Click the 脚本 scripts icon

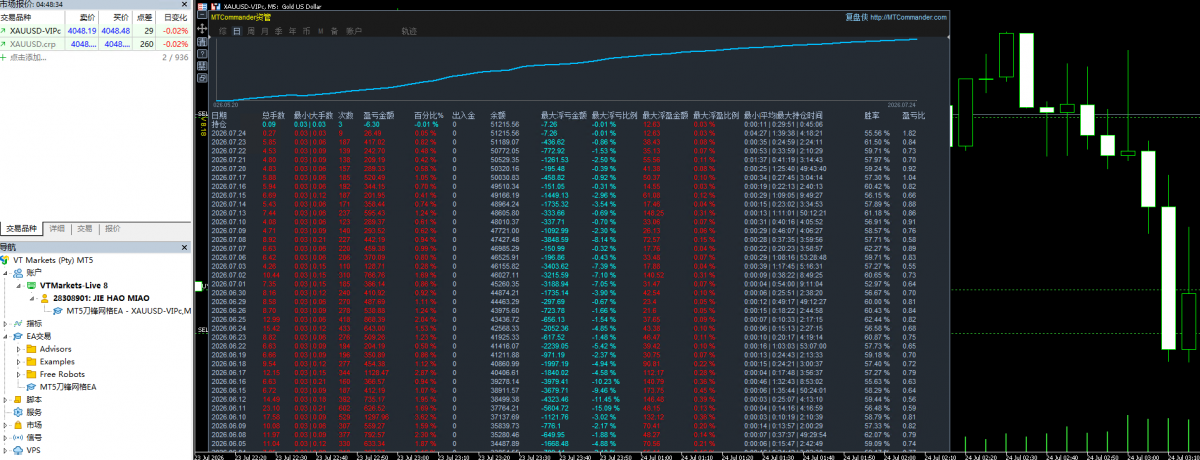tap(18, 399)
